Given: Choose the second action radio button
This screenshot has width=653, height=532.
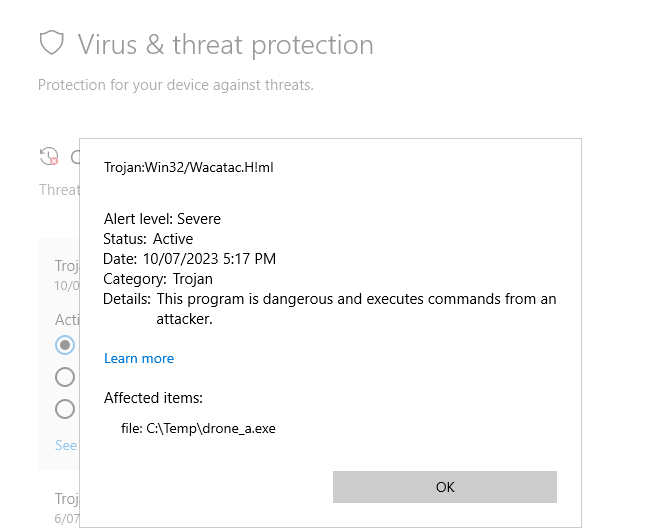Looking at the screenshot, I should click(65, 377).
